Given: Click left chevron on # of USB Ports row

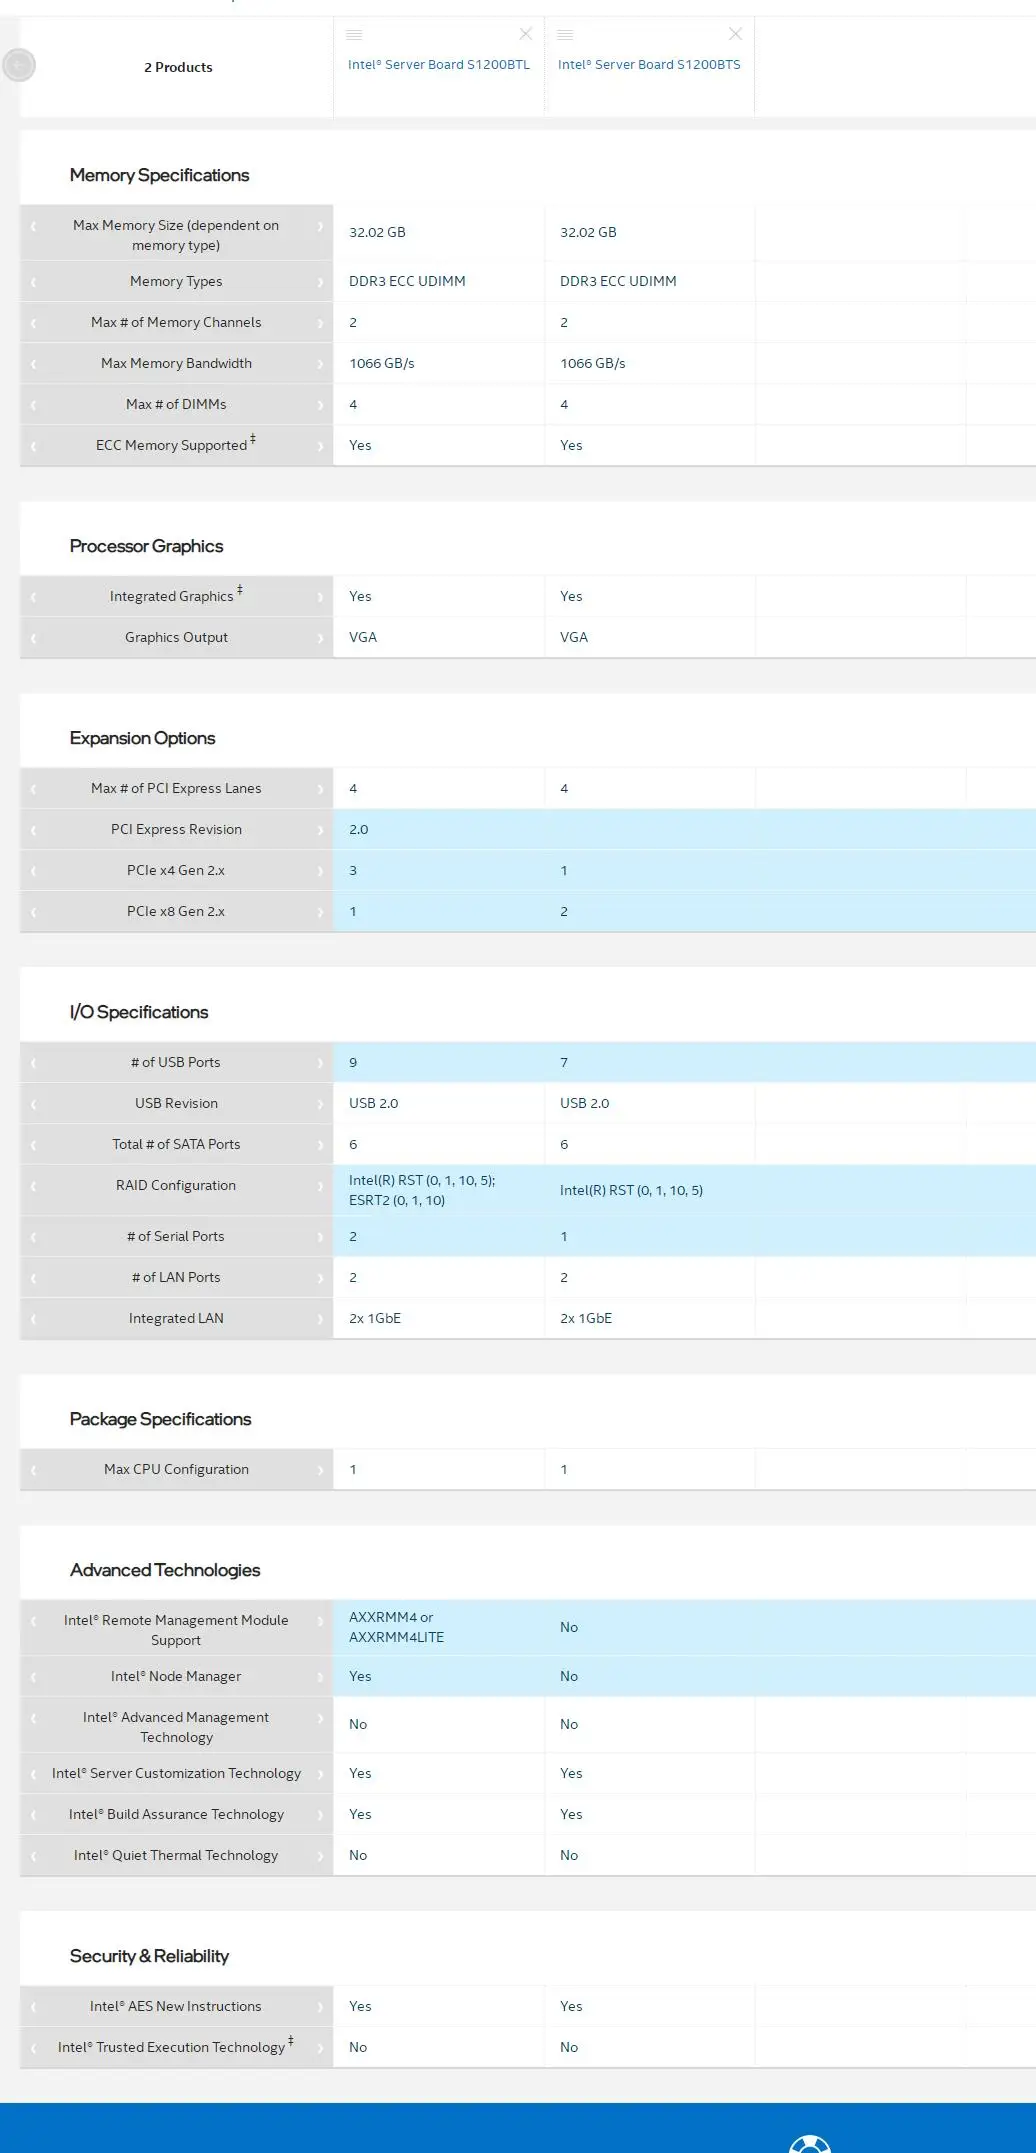Looking at the screenshot, I should pos(33,1063).
